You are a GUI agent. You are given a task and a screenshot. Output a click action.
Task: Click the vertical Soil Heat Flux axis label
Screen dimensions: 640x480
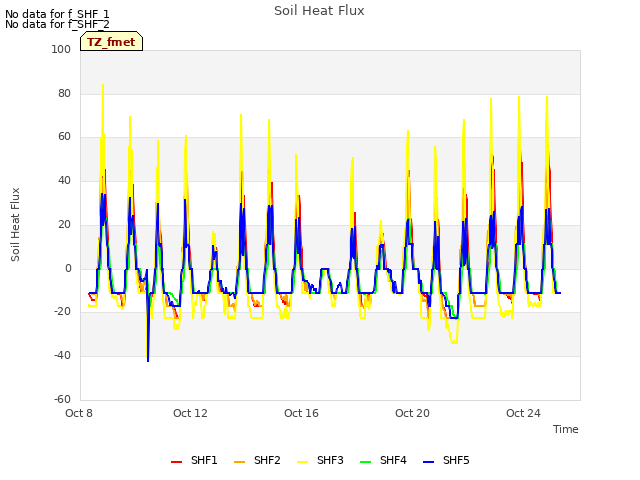[x=15, y=225]
